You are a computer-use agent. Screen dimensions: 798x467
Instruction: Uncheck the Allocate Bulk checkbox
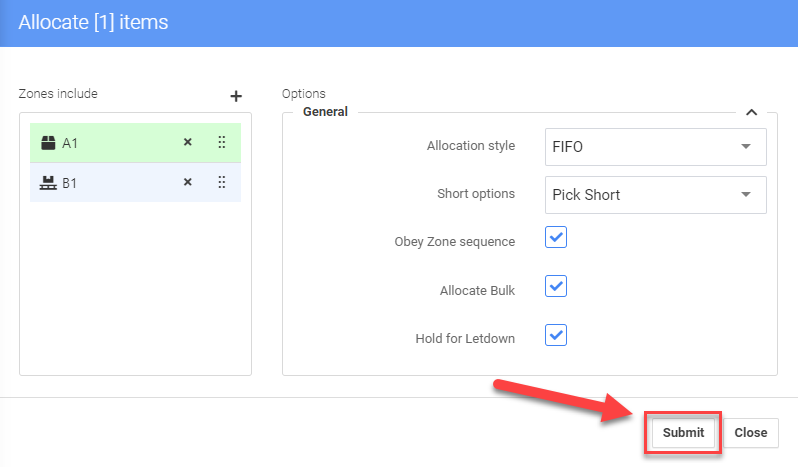click(556, 286)
